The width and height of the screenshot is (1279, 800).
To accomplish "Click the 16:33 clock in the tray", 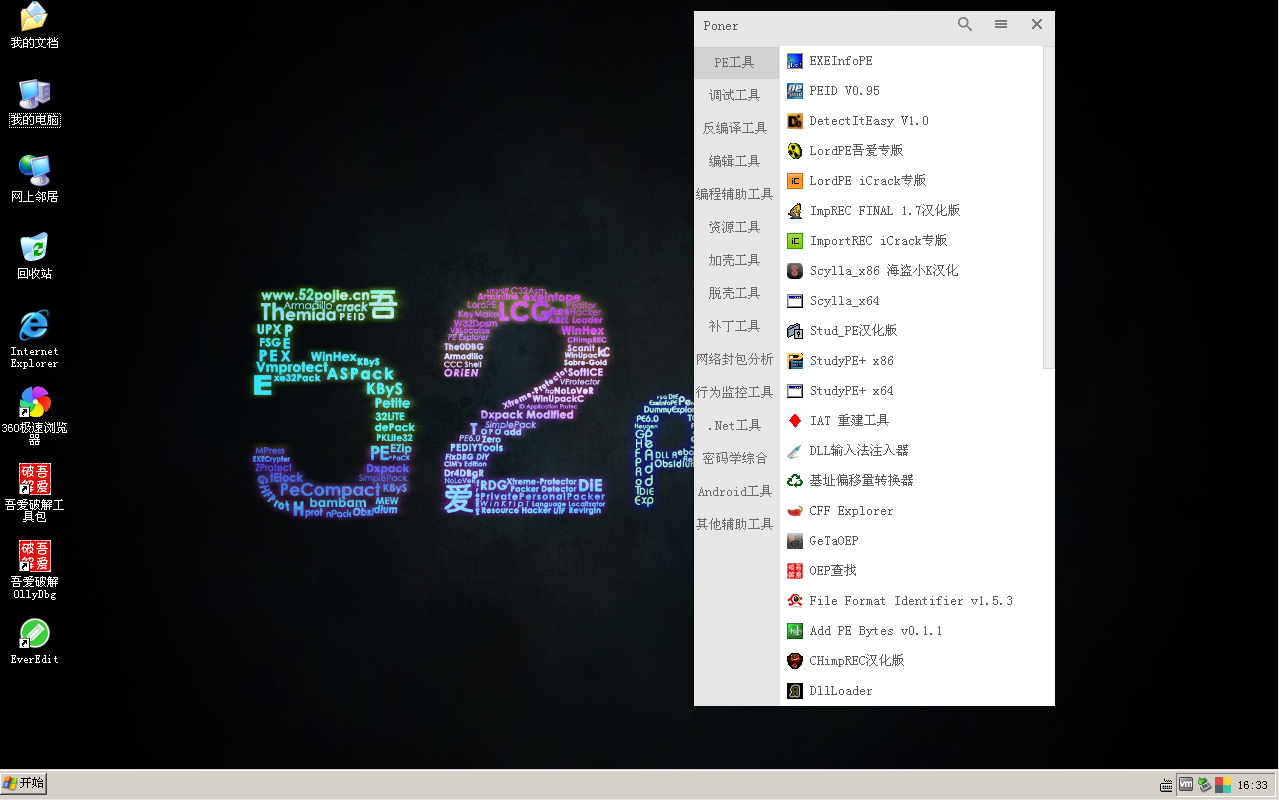I will point(1252,785).
